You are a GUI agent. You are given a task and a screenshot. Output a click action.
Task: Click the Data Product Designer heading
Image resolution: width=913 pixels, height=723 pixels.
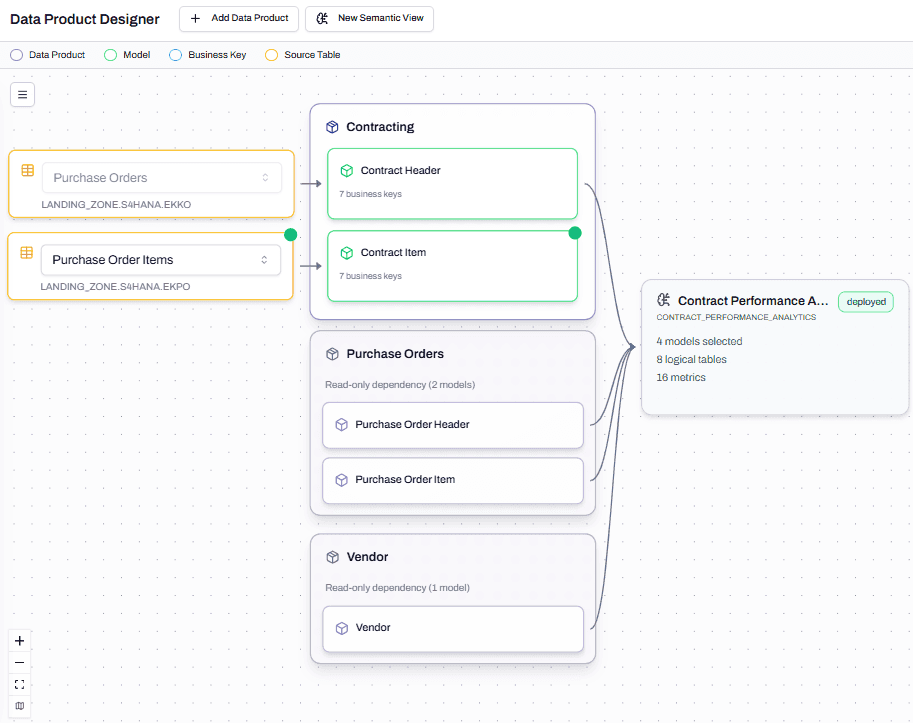pos(84,19)
